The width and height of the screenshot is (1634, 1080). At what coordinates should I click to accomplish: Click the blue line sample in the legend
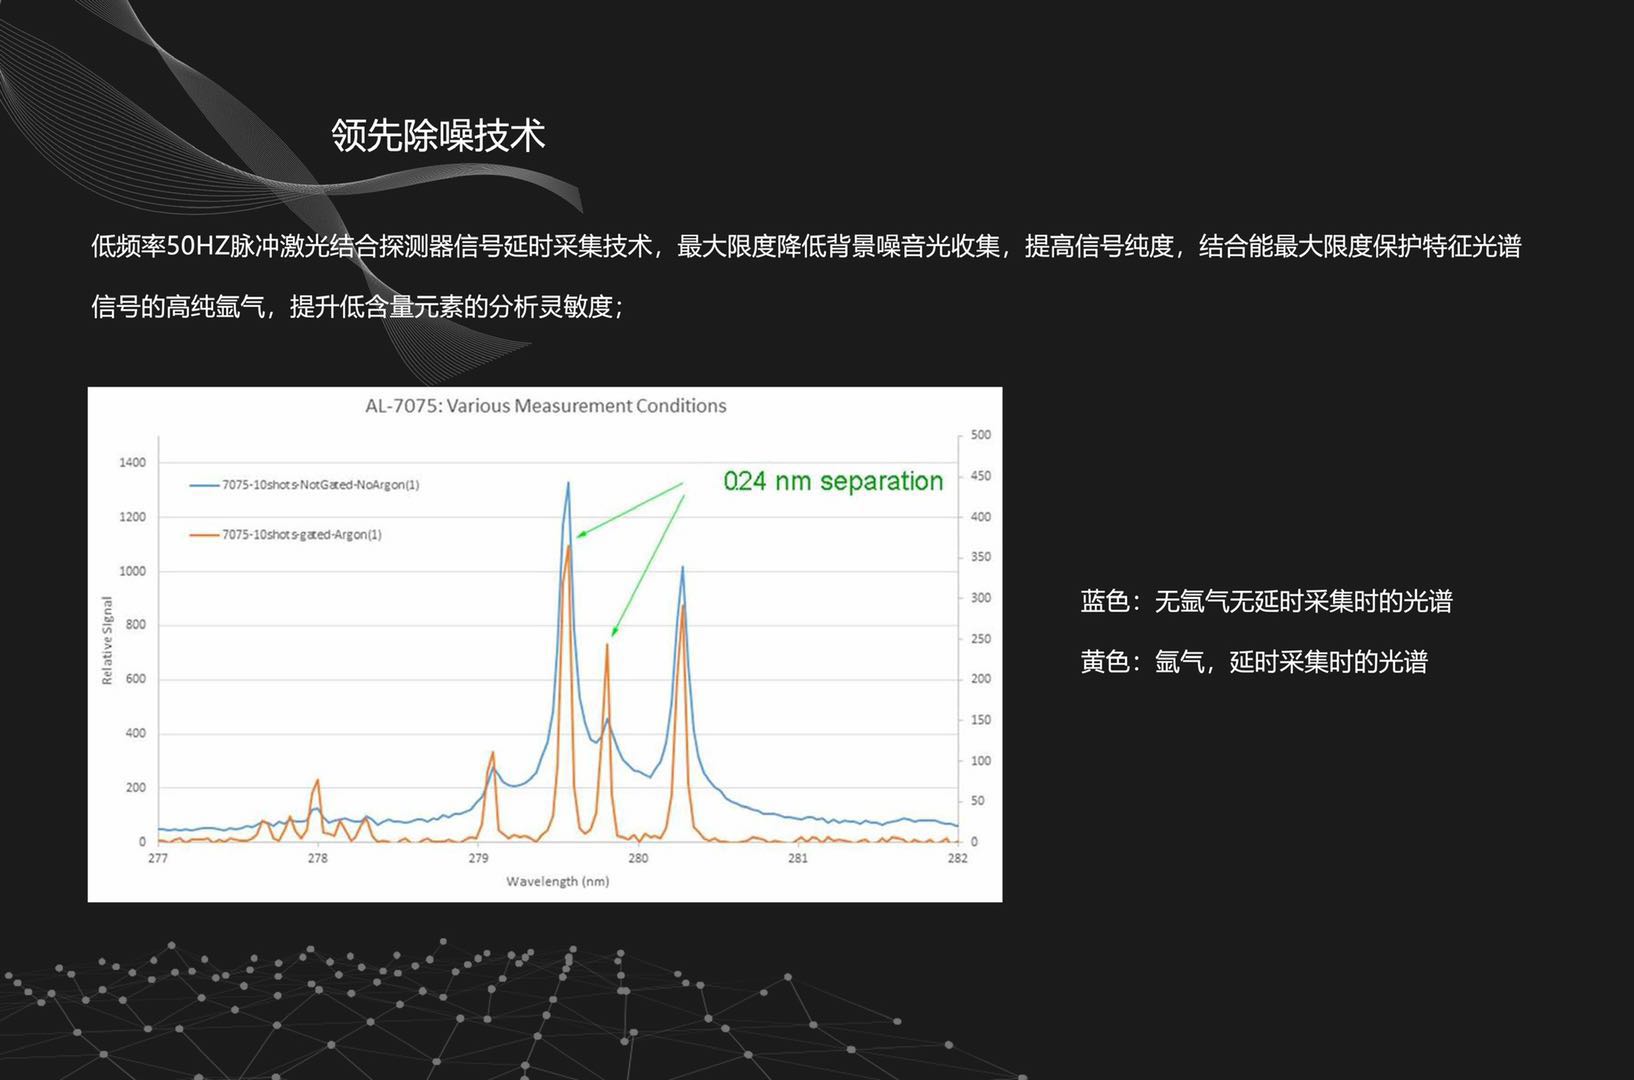point(204,485)
